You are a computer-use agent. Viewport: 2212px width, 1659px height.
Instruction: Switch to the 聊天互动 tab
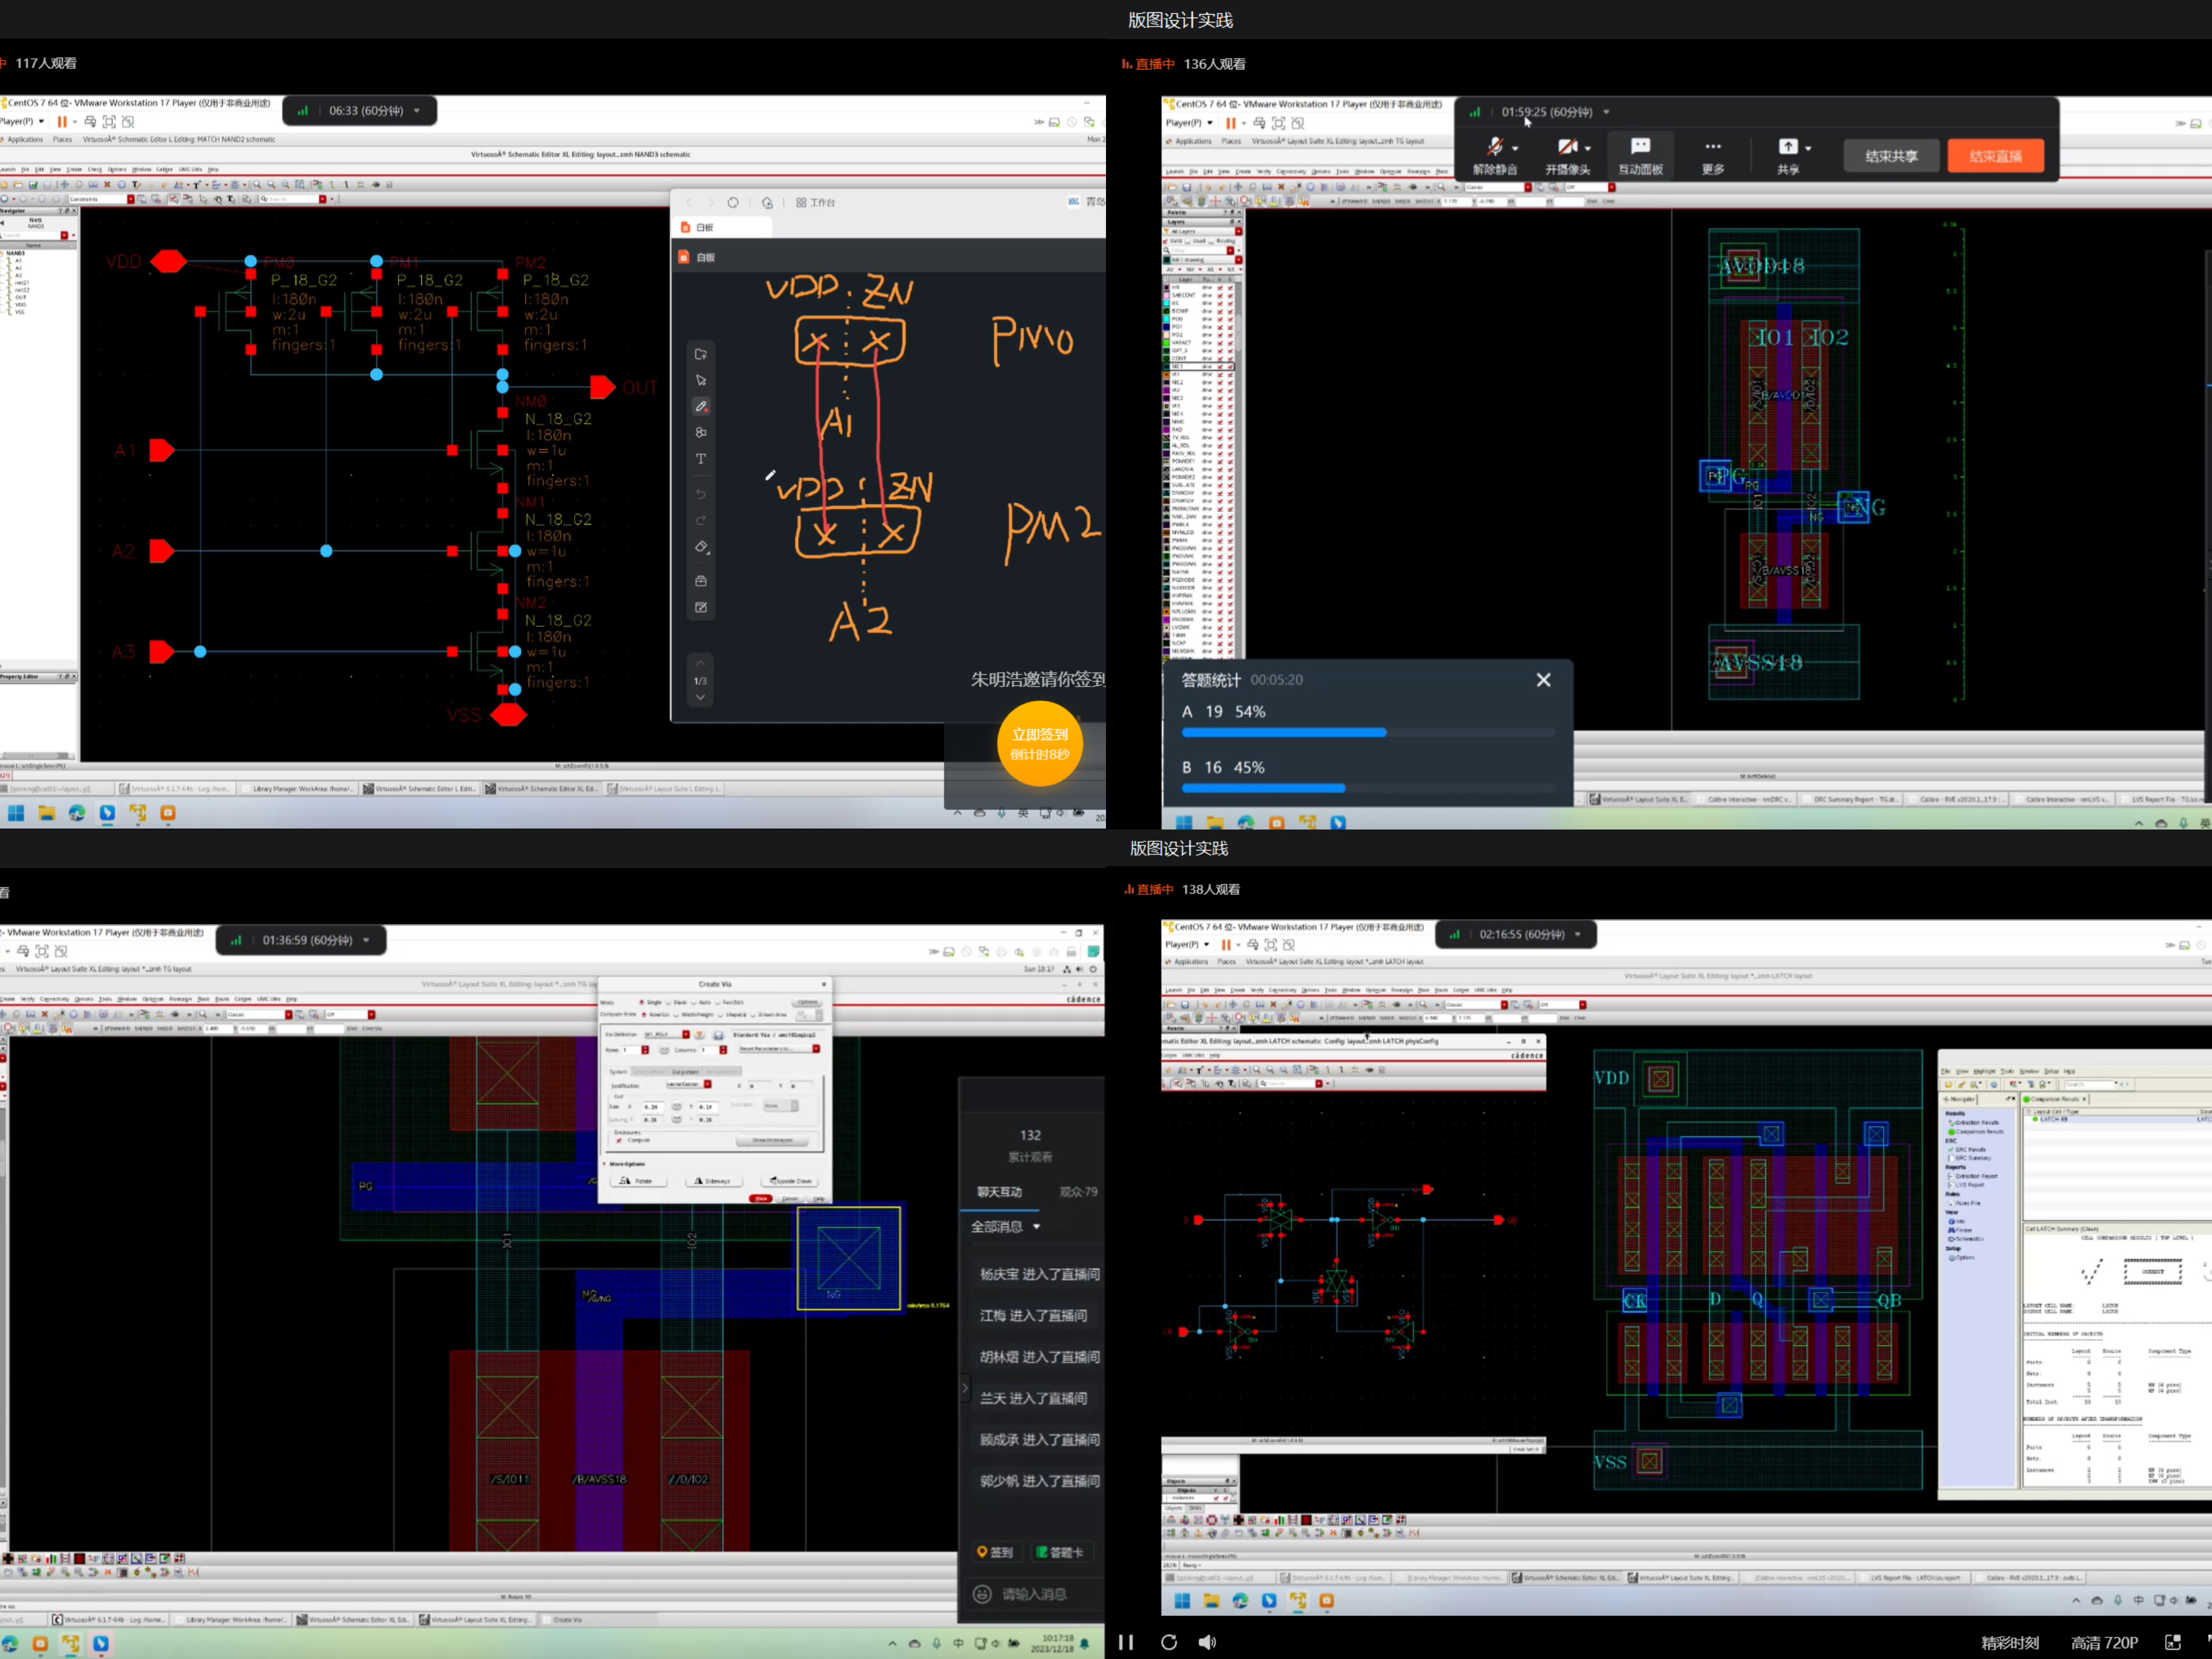coord(999,1191)
